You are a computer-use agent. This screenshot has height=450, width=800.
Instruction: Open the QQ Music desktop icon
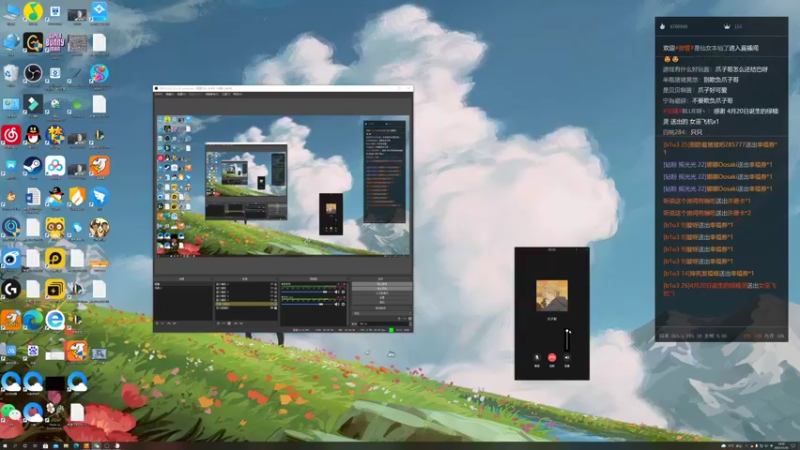pos(33,12)
